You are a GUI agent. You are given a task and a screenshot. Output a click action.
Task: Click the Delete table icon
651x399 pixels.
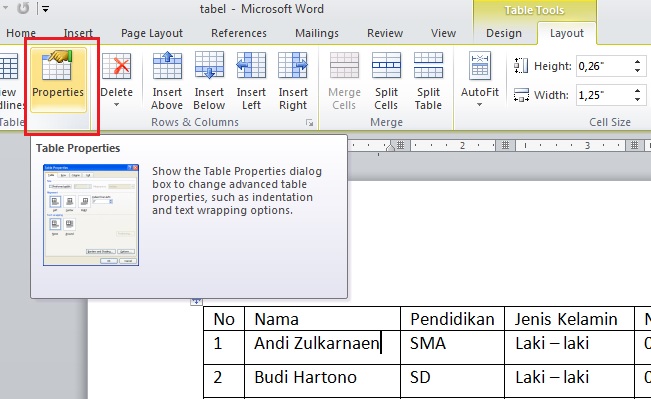(117, 66)
